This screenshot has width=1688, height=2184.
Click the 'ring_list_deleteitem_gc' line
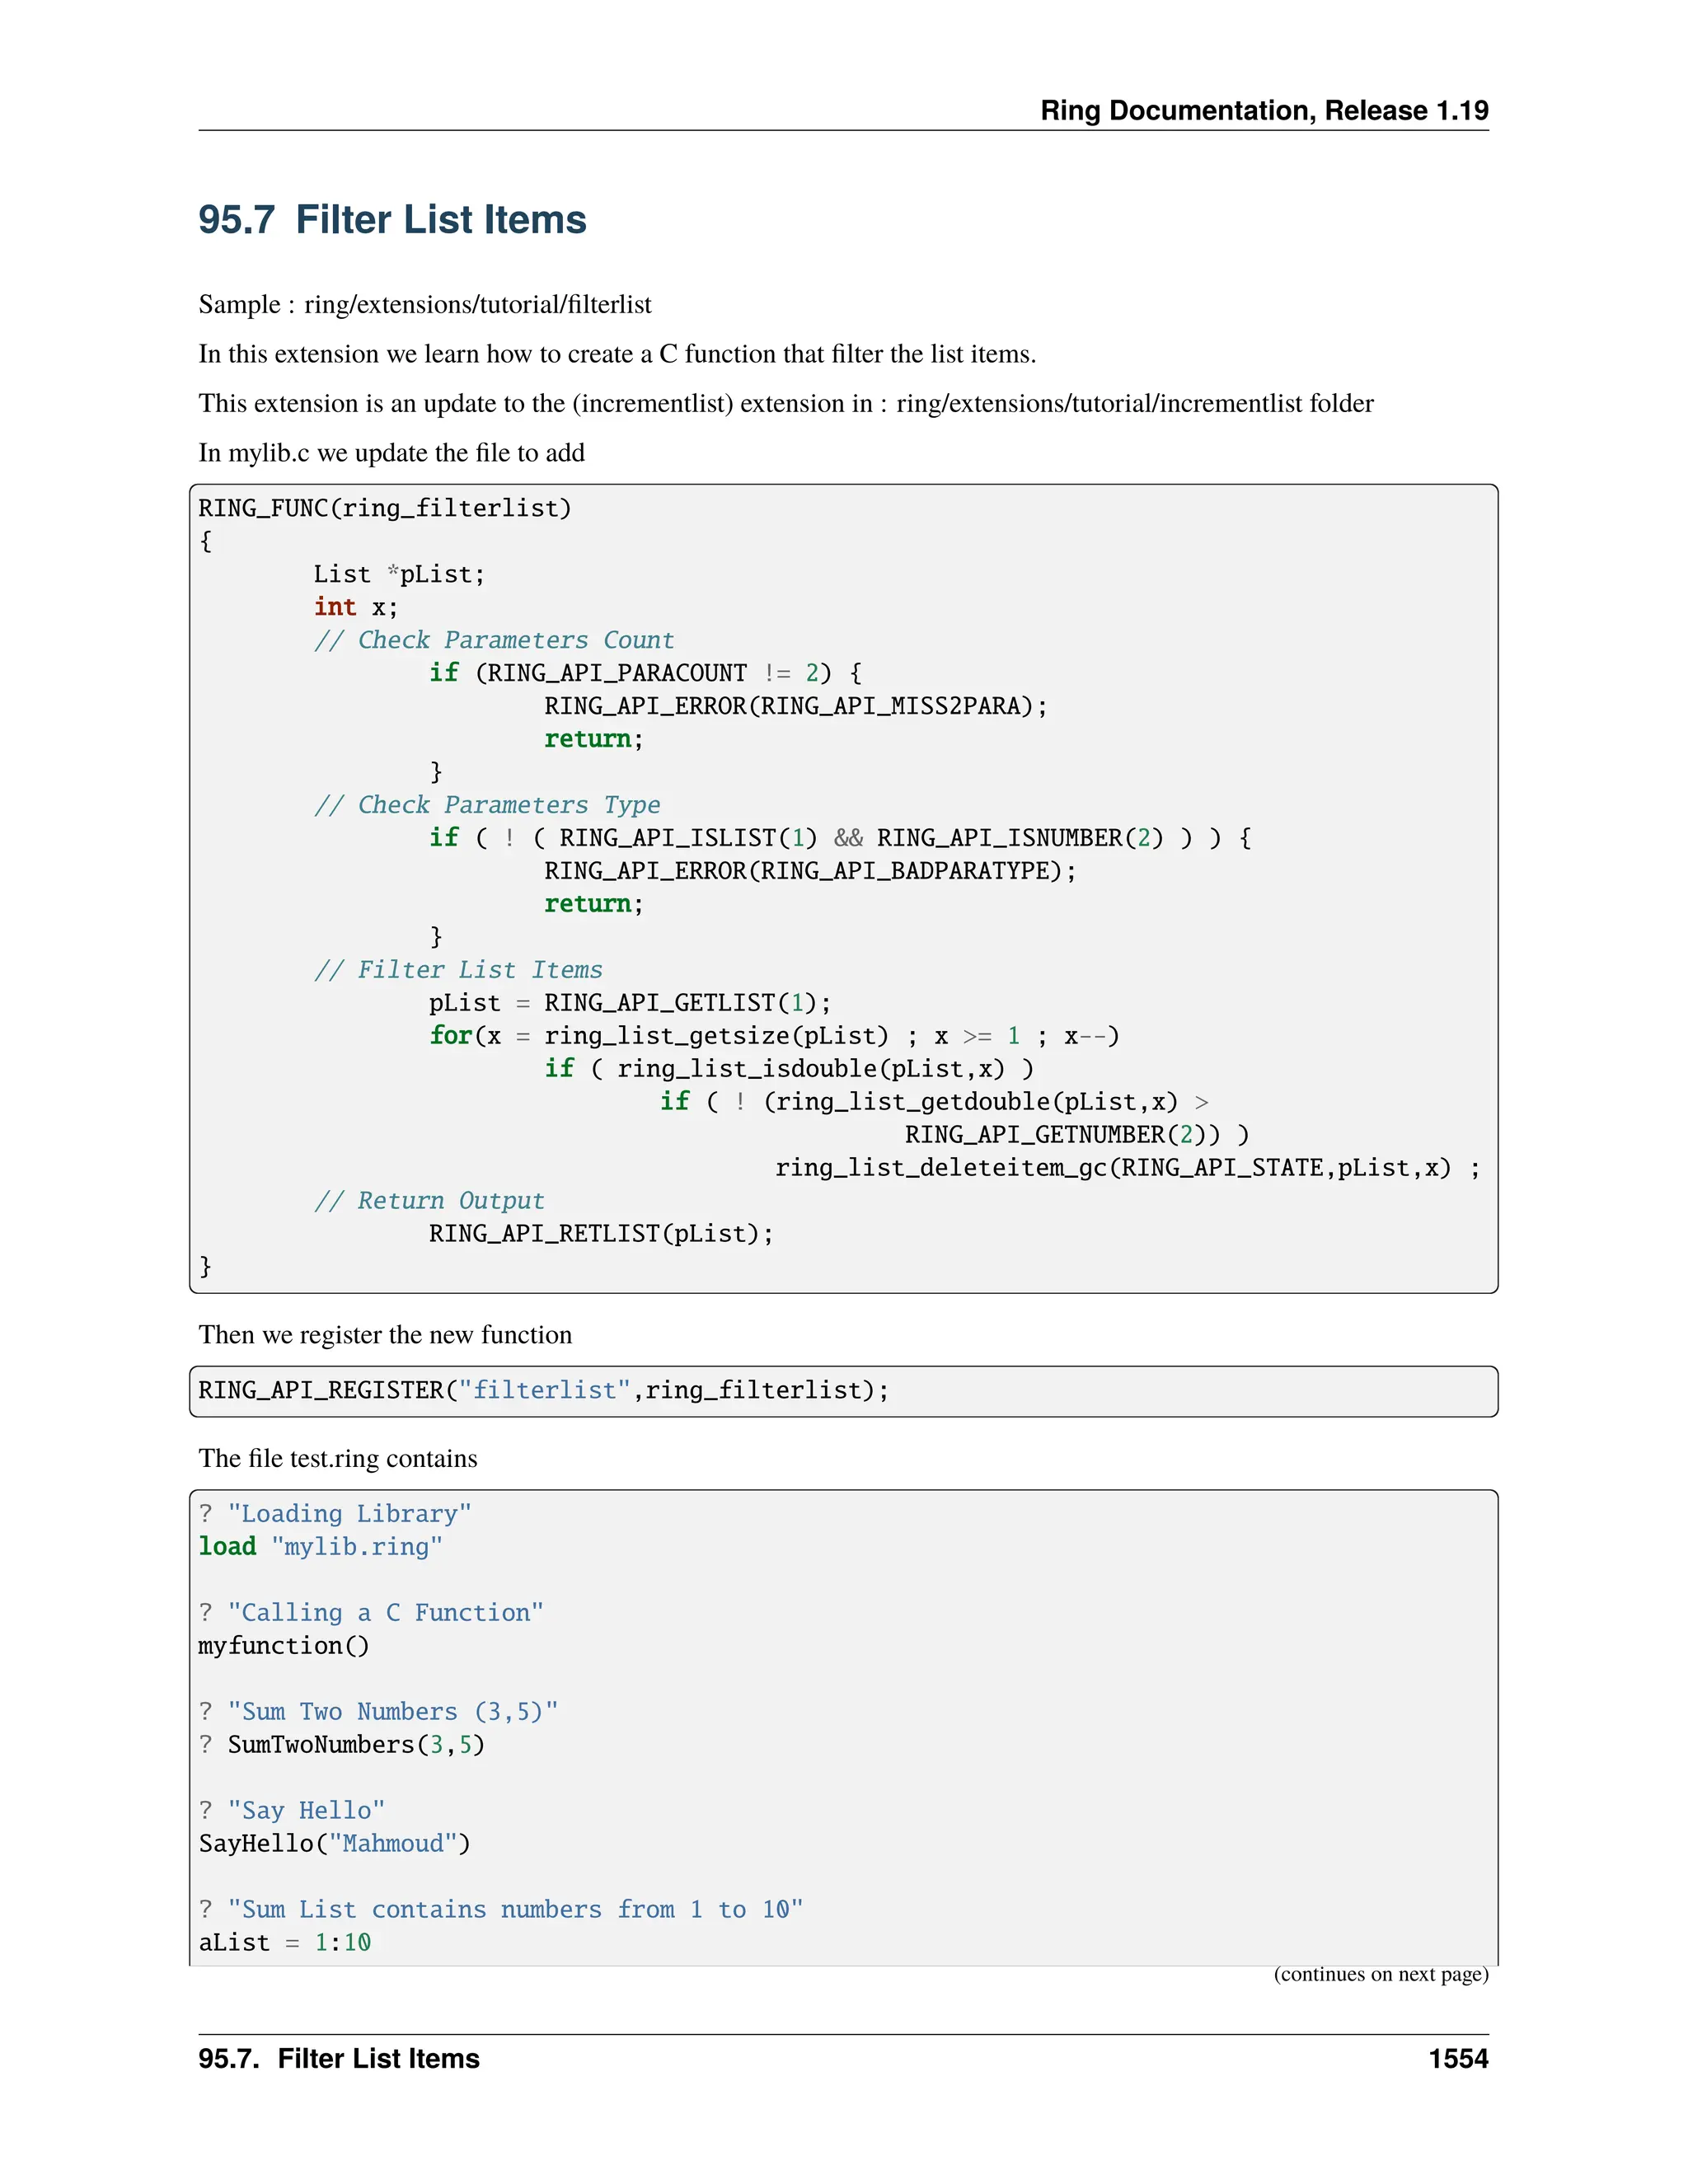(1128, 1168)
